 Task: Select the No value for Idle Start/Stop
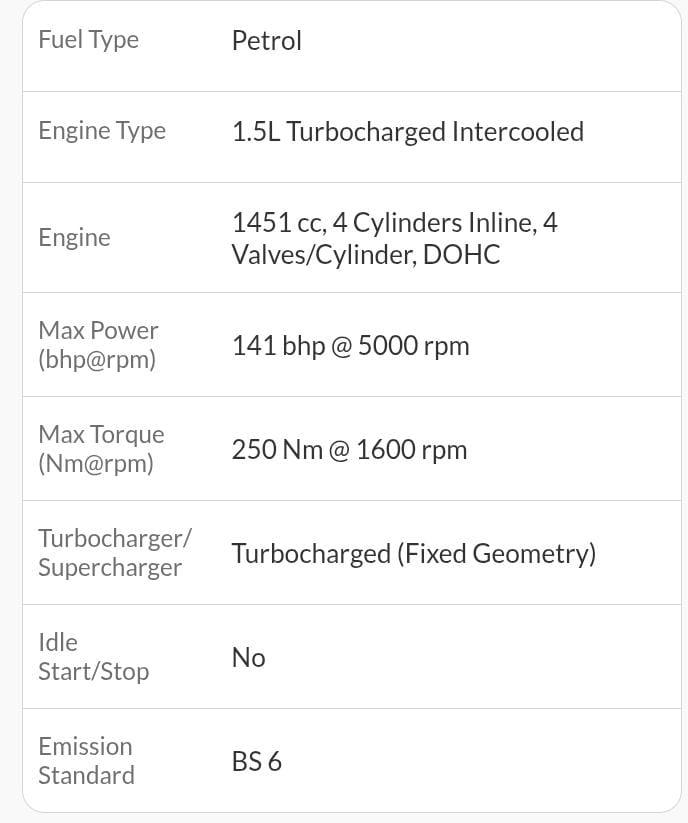(248, 658)
